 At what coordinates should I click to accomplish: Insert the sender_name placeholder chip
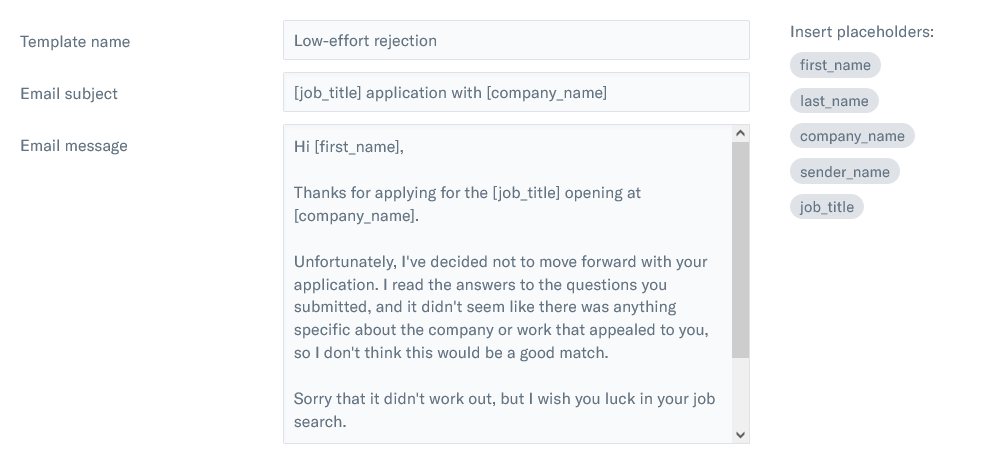click(x=844, y=172)
